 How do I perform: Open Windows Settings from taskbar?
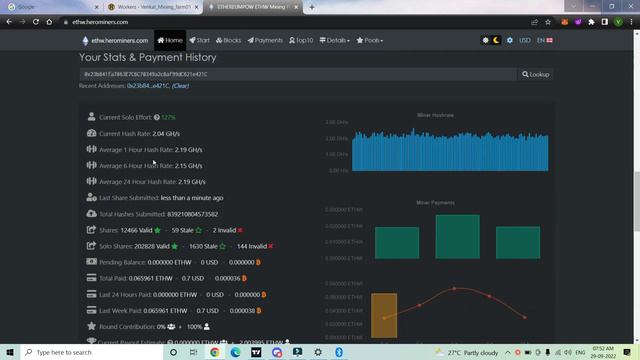tap(318, 352)
